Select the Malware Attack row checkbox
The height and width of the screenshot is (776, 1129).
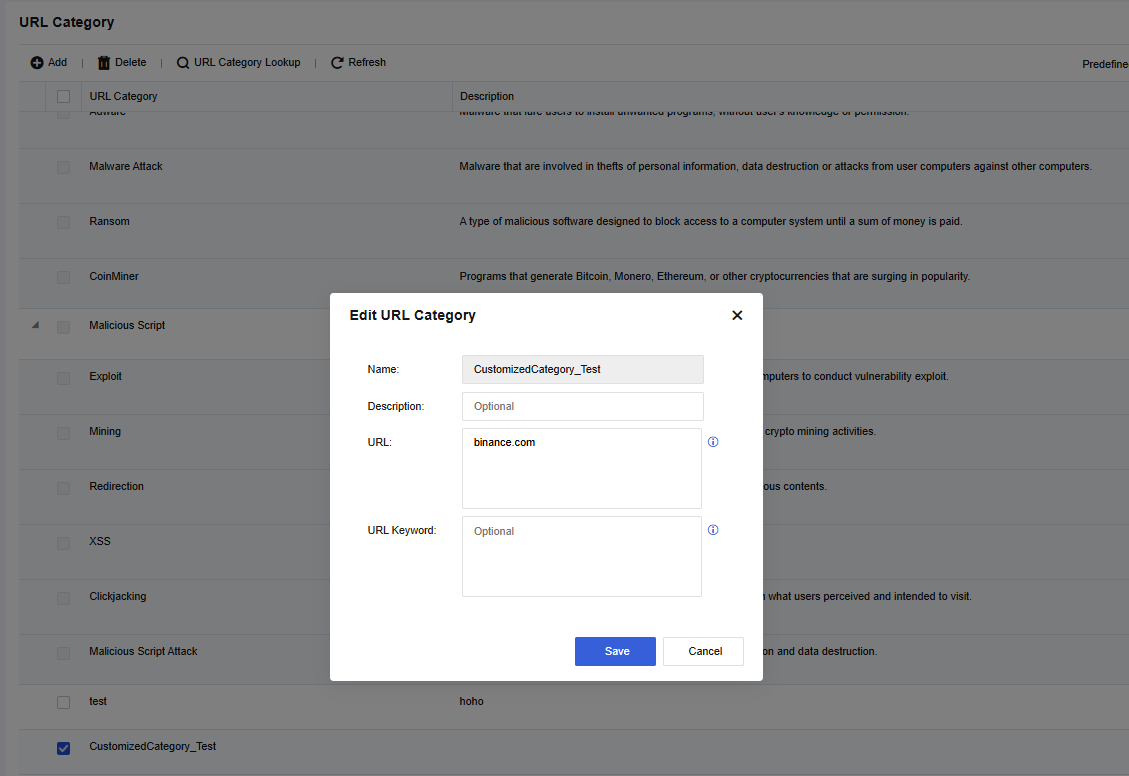64,167
